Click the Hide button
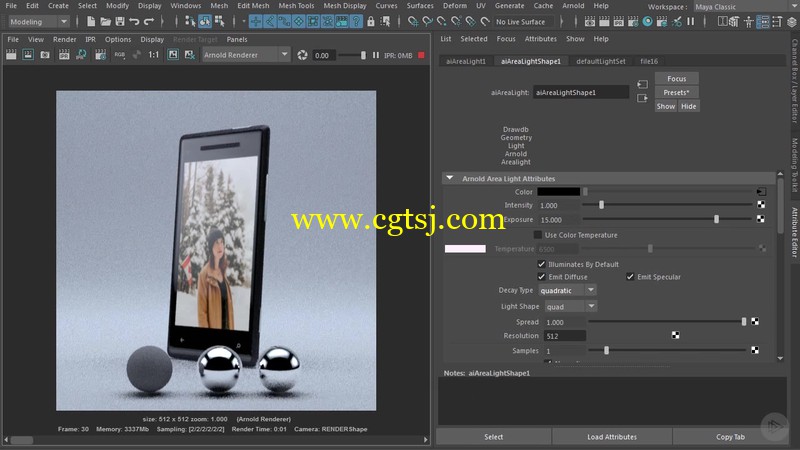 [x=688, y=106]
